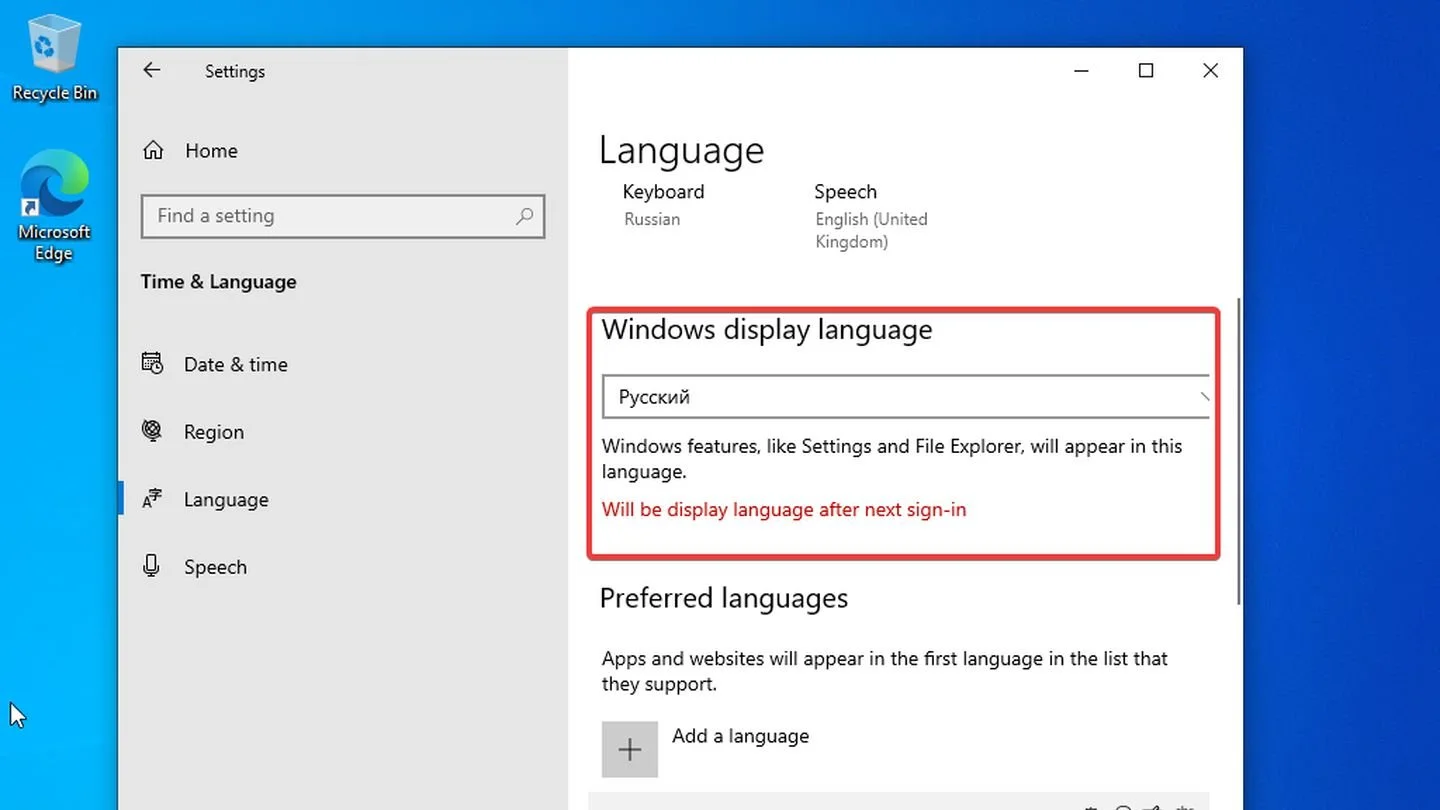The width and height of the screenshot is (1440, 810).
Task: Click the Windows display language heading
Action: 767,330
